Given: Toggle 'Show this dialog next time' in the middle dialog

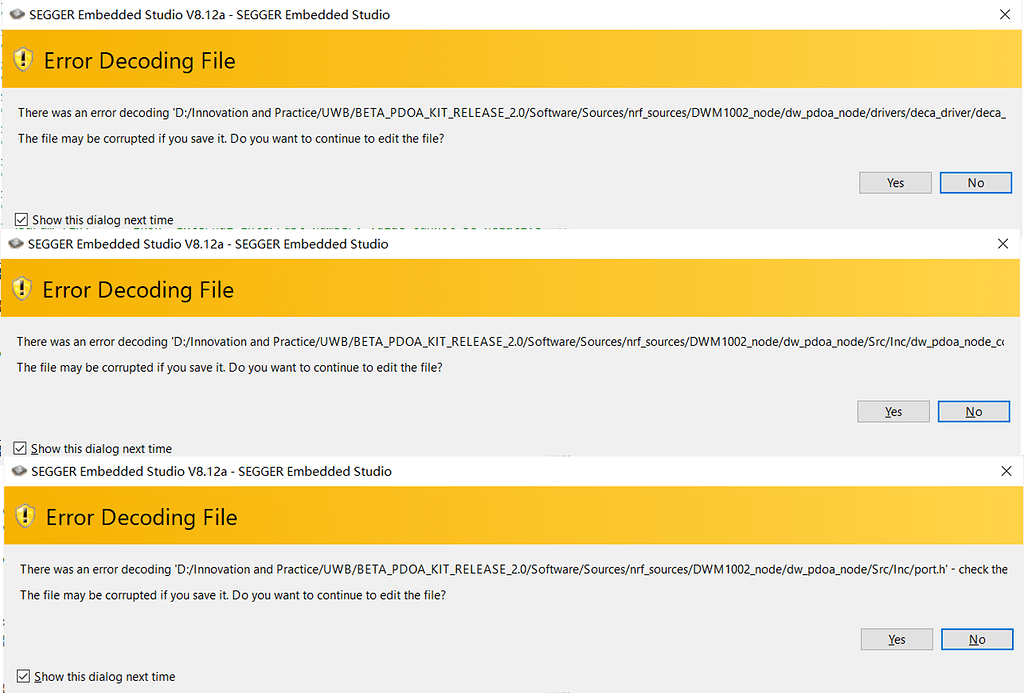Looking at the screenshot, I should (21, 449).
